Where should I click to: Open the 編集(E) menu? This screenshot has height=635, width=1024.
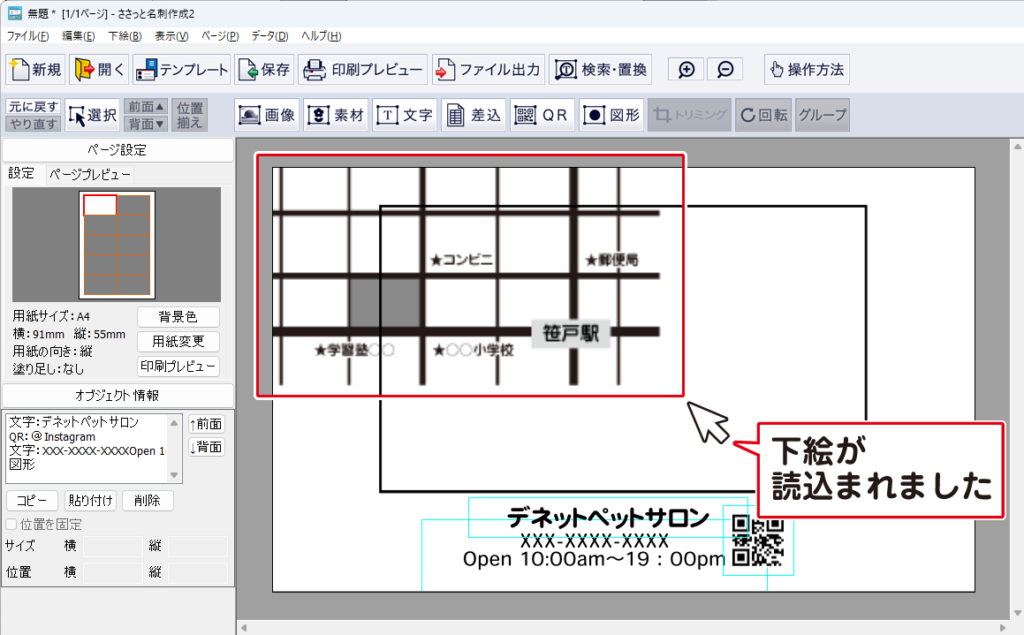(x=78, y=36)
